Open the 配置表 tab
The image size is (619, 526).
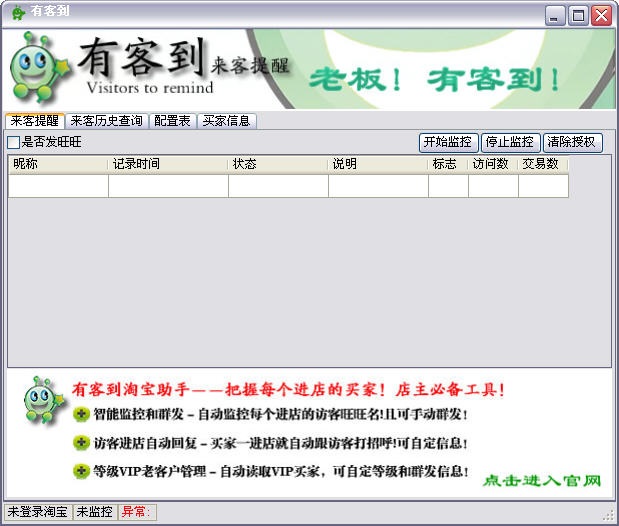(x=173, y=121)
